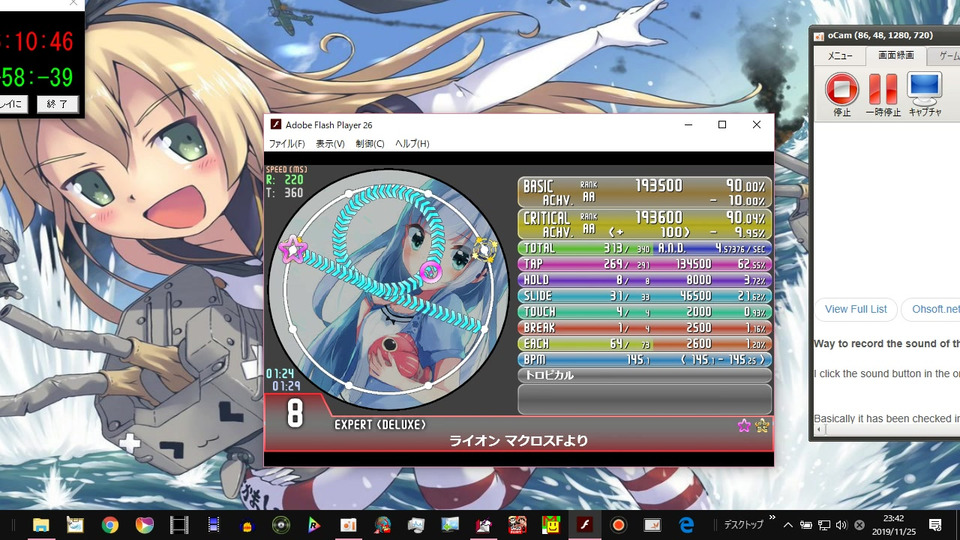
Task: Open the ファイル(F) menu in Flash Player
Action: pyautogui.click(x=287, y=144)
